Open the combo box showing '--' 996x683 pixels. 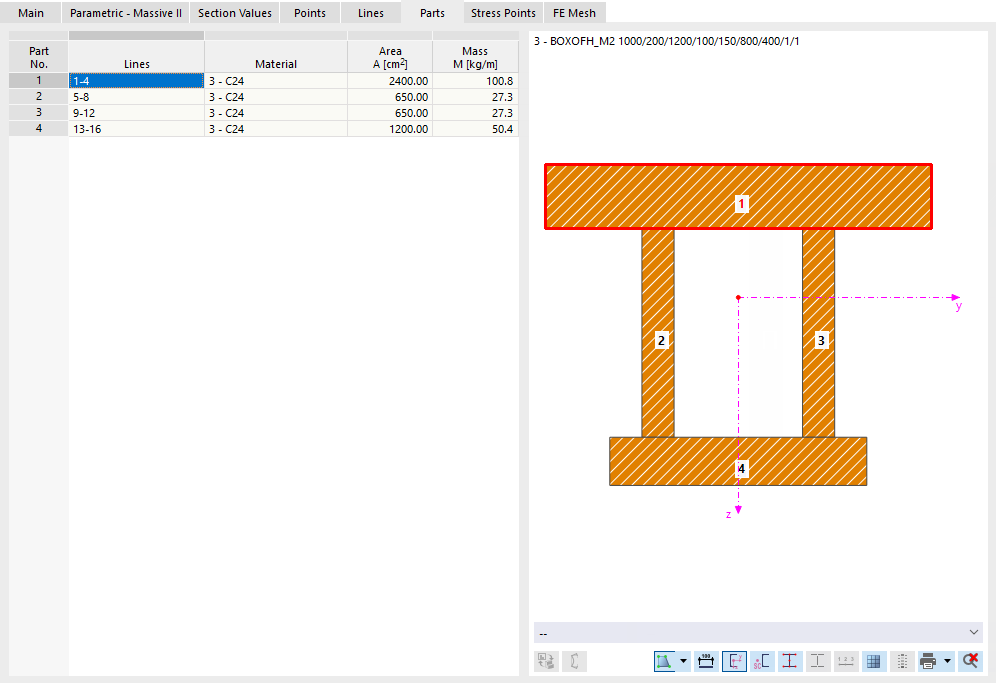click(x=758, y=633)
